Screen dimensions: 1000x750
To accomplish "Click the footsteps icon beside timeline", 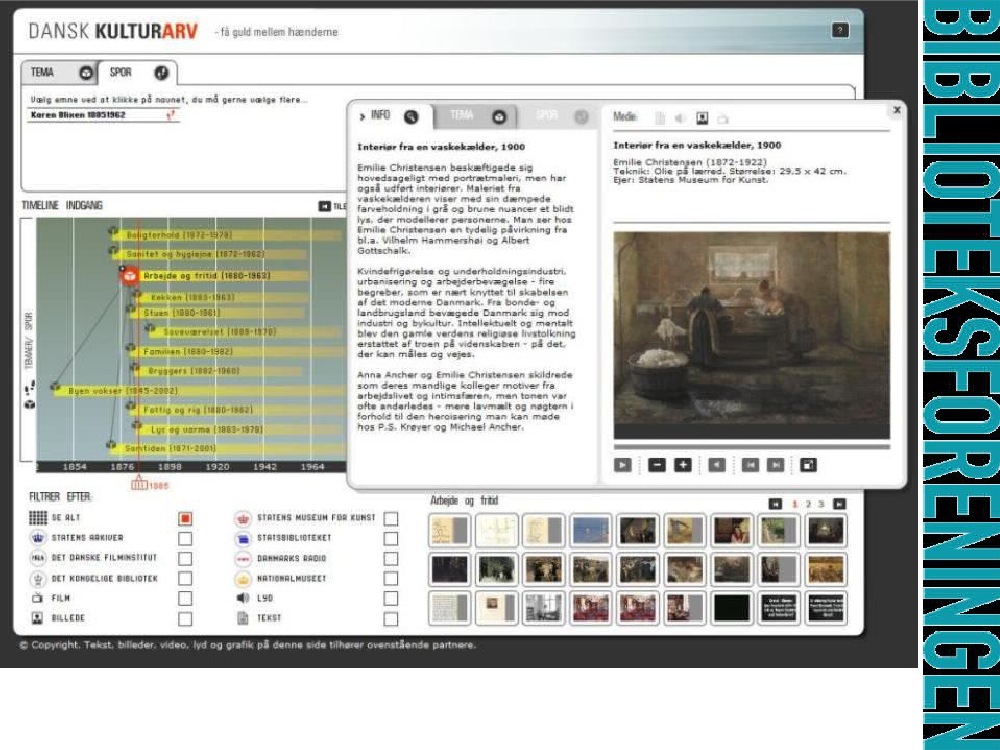I will point(30,387).
